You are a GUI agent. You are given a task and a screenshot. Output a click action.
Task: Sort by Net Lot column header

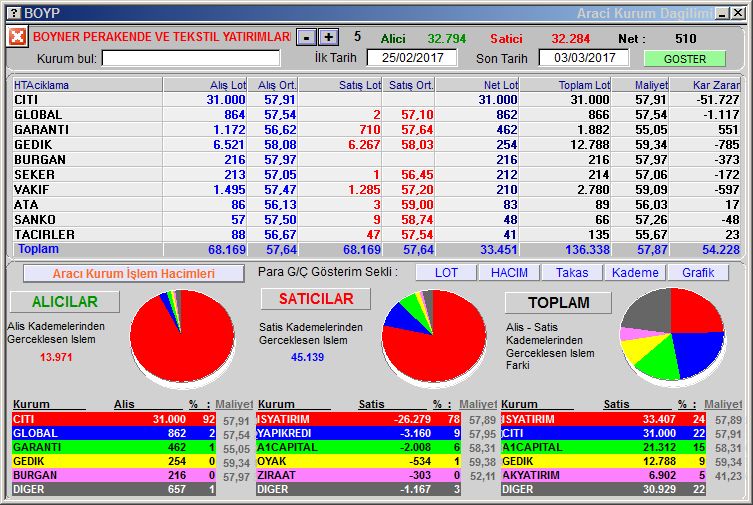[x=477, y=85]
